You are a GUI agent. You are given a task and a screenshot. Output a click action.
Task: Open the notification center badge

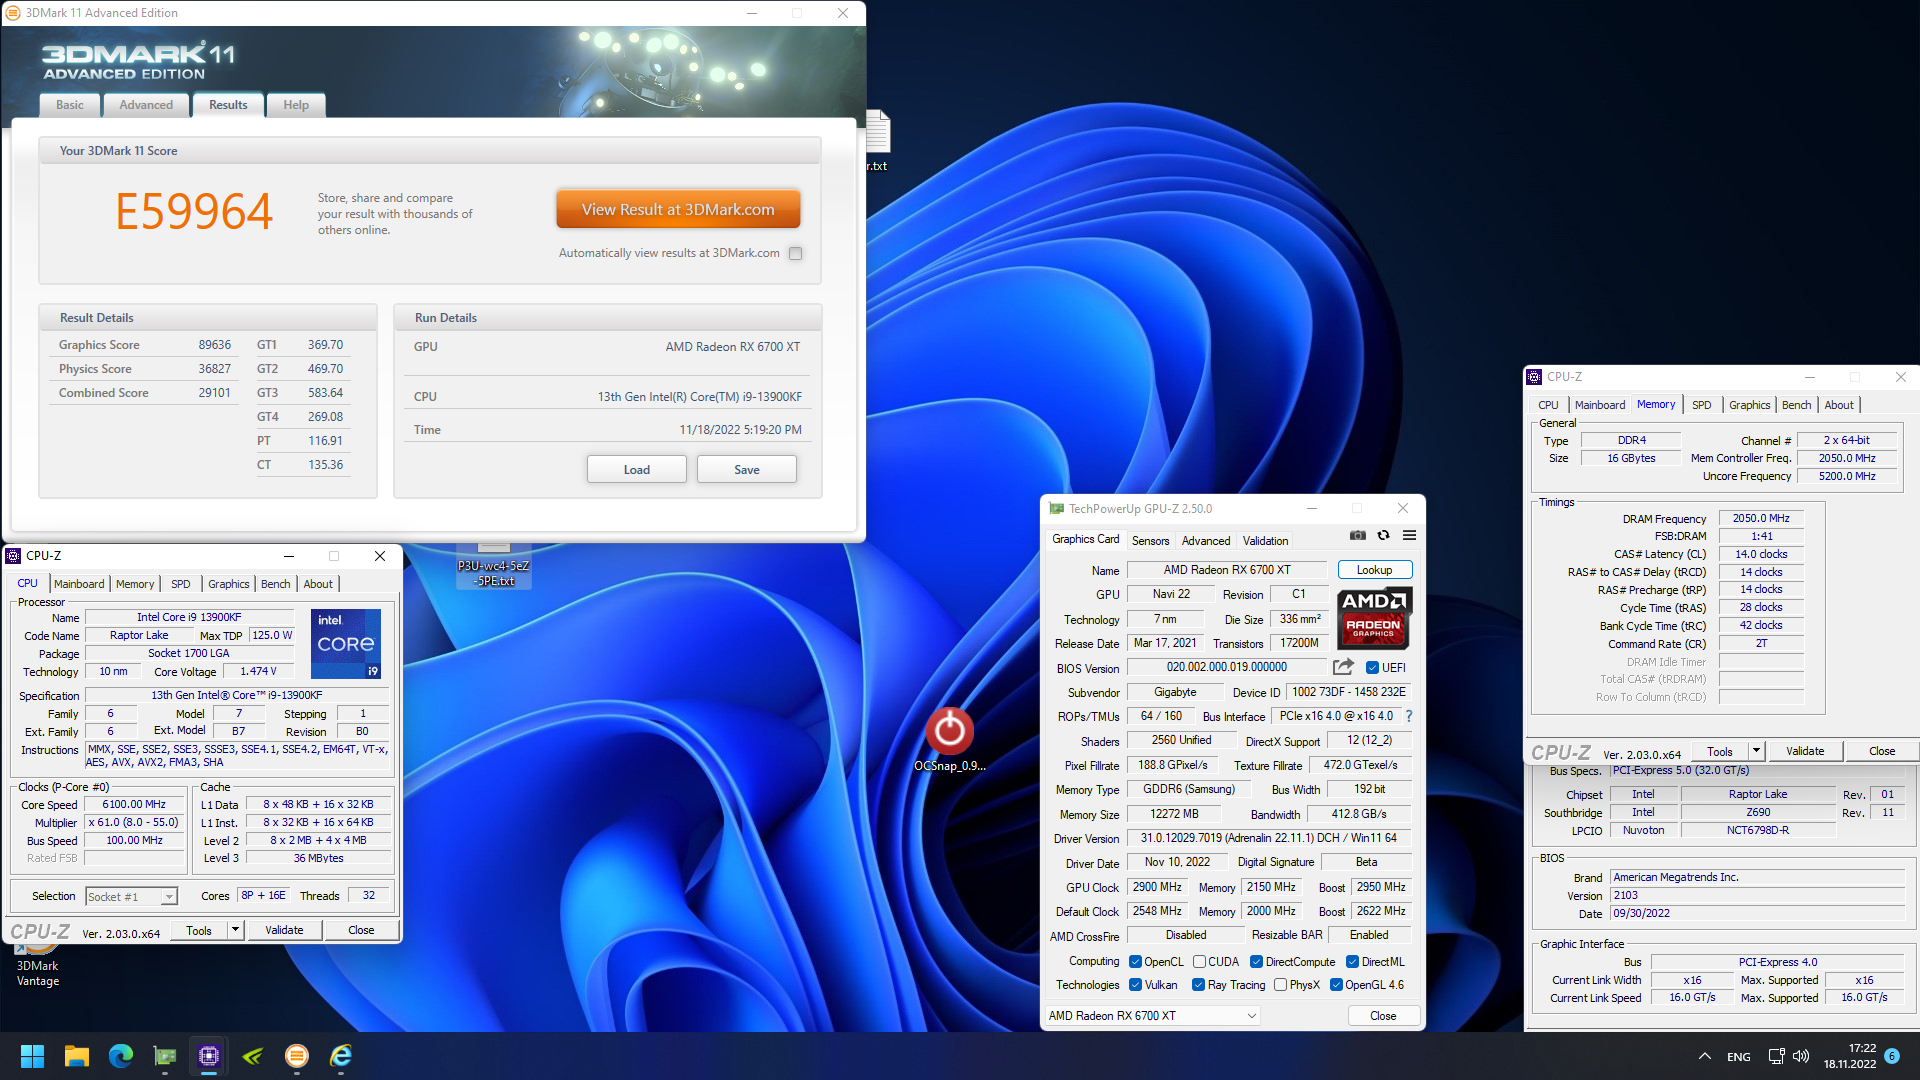point(1892,1056)
